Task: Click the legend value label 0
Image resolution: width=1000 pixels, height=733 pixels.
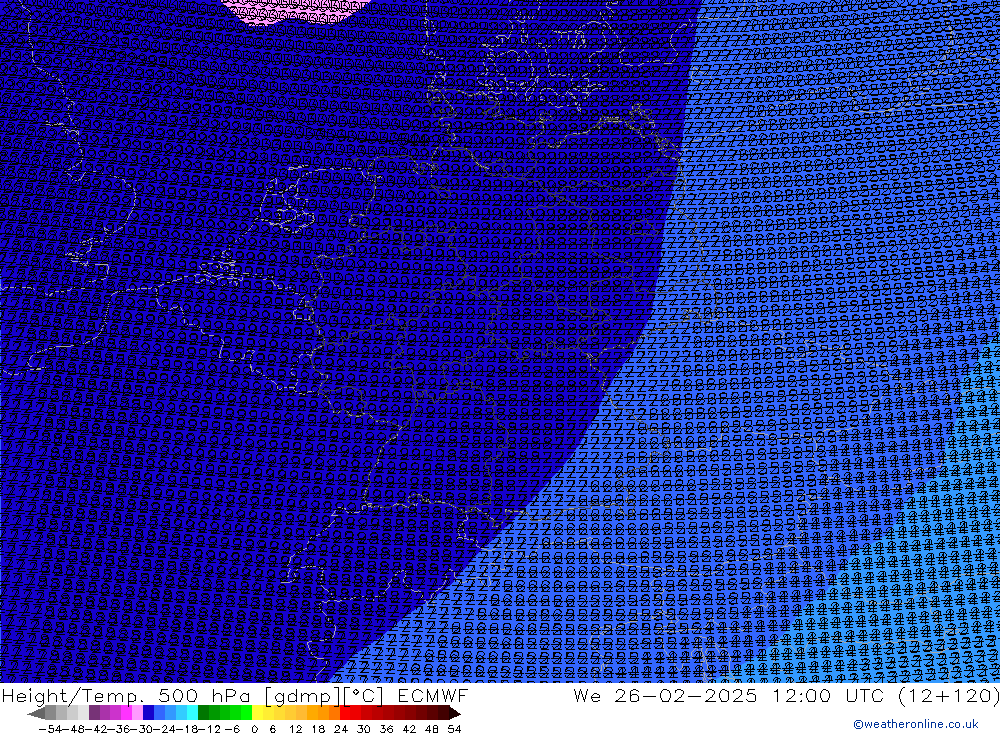Action: coord(254,729)
